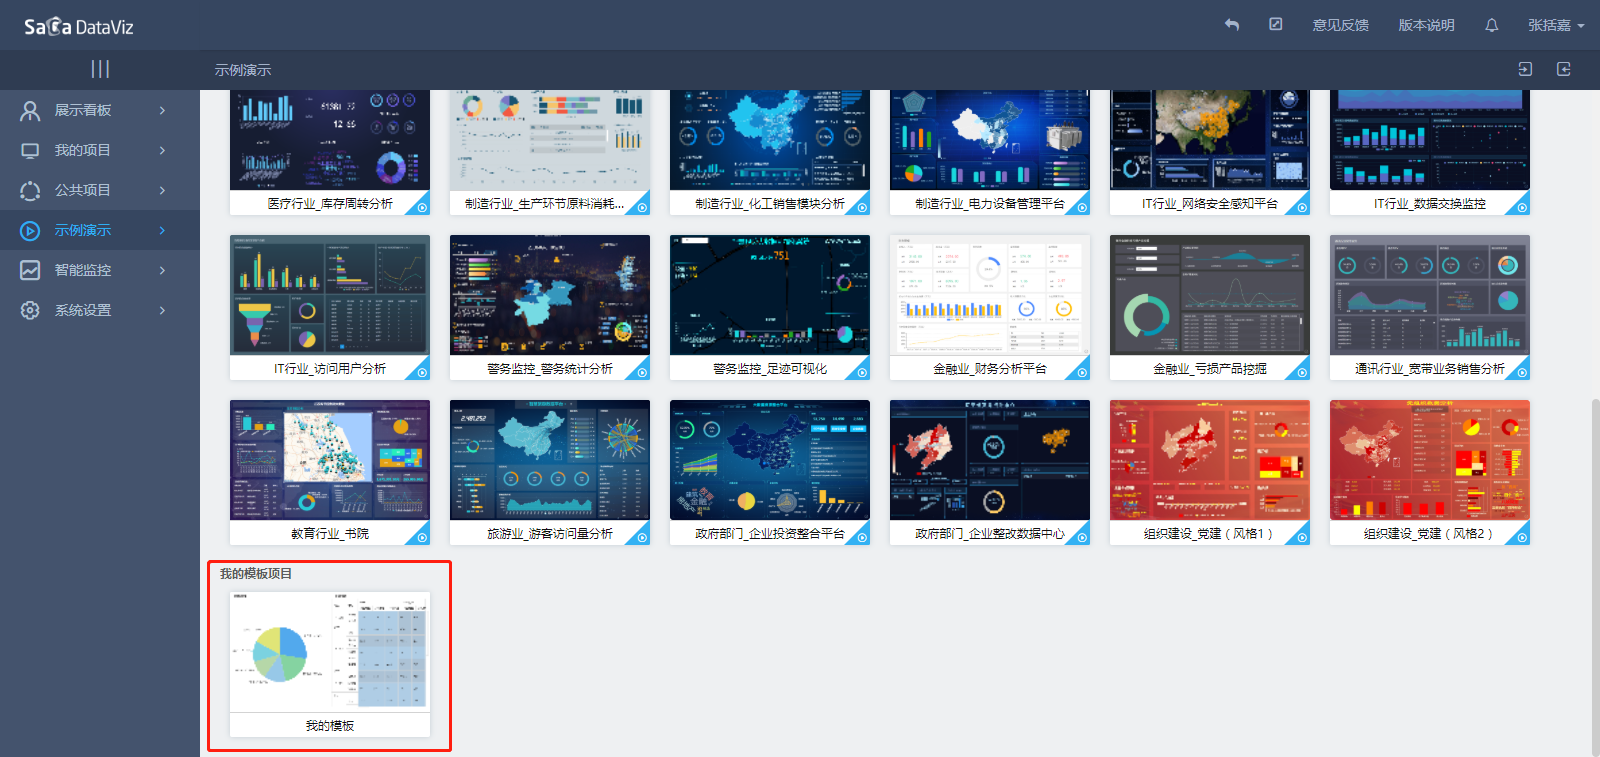Preview 组织建设_党建（风格1） via corner icon
The height and width of the screenshot is (757, 1600).
1302,537
